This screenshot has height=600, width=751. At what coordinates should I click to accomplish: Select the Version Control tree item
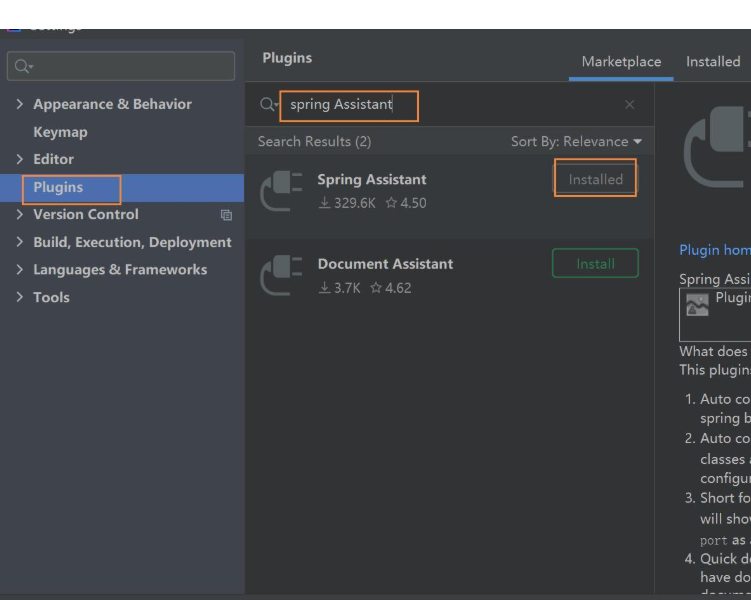tap(86, 214)
